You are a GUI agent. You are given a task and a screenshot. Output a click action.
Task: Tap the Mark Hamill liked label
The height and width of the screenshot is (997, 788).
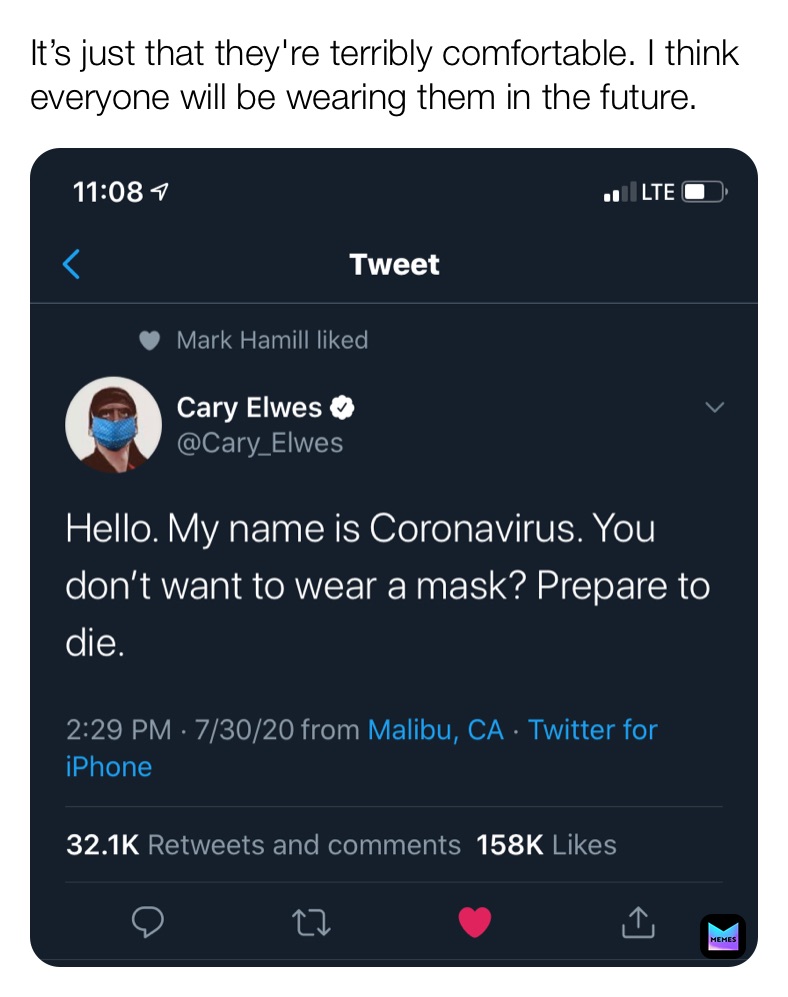click(272, 341)
